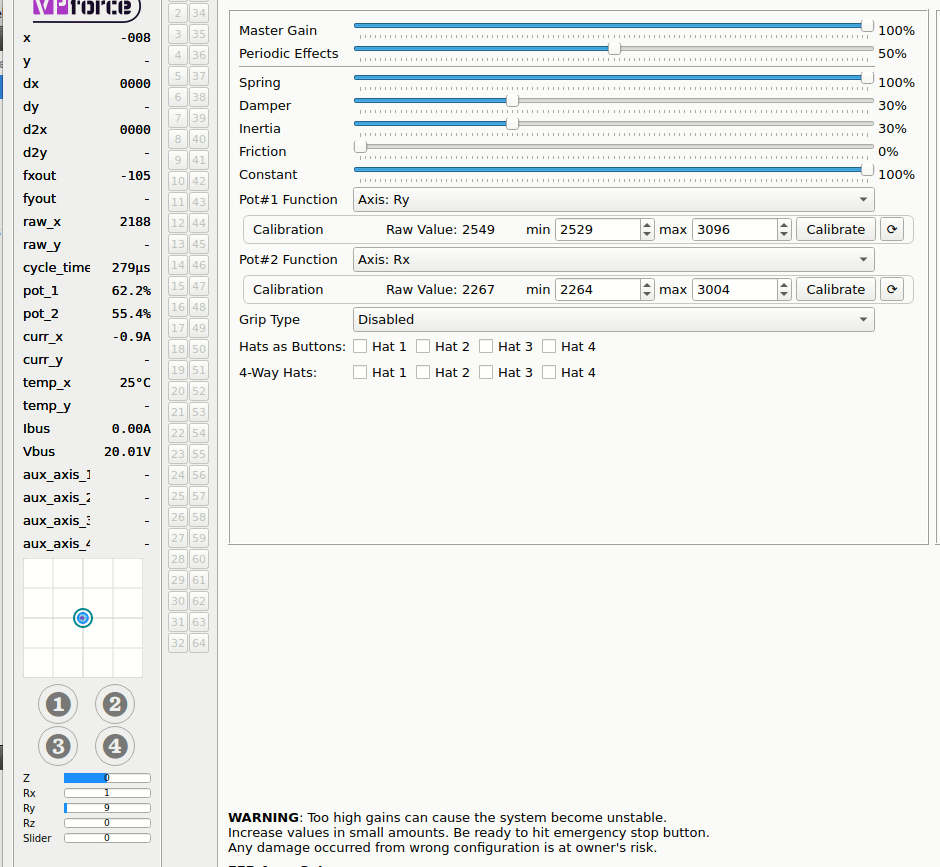
Task: Click joystick button indicator 4
Action: pos(114,746)
